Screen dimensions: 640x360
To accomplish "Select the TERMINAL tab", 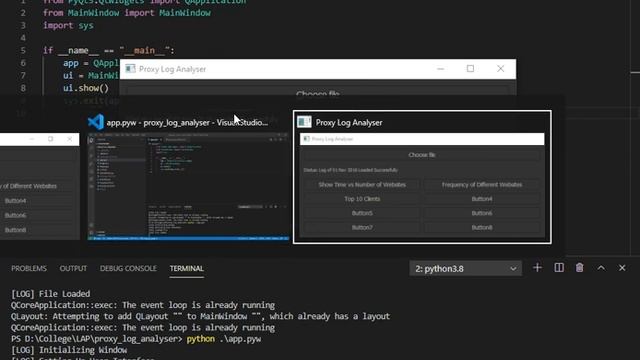I will 187,269.
